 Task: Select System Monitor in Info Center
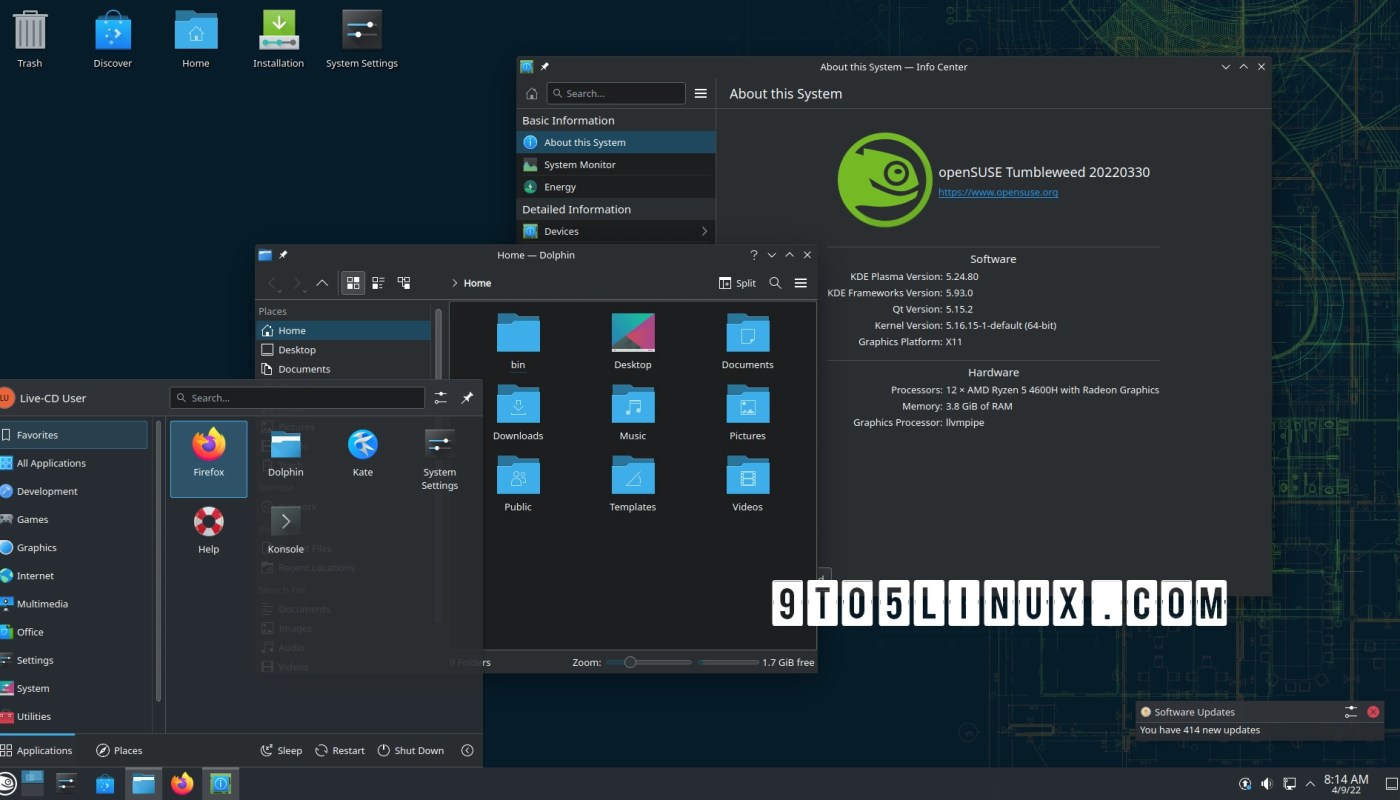tap(616, 164)
